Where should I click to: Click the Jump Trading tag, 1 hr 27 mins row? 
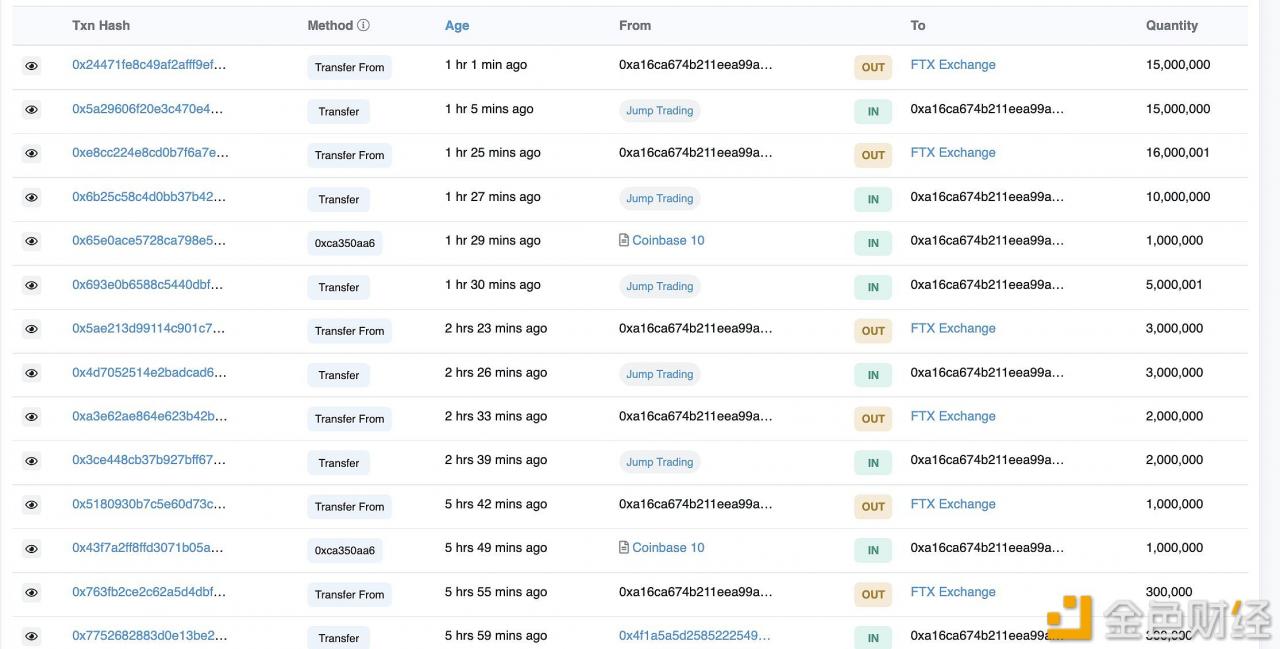click(660, 199)
